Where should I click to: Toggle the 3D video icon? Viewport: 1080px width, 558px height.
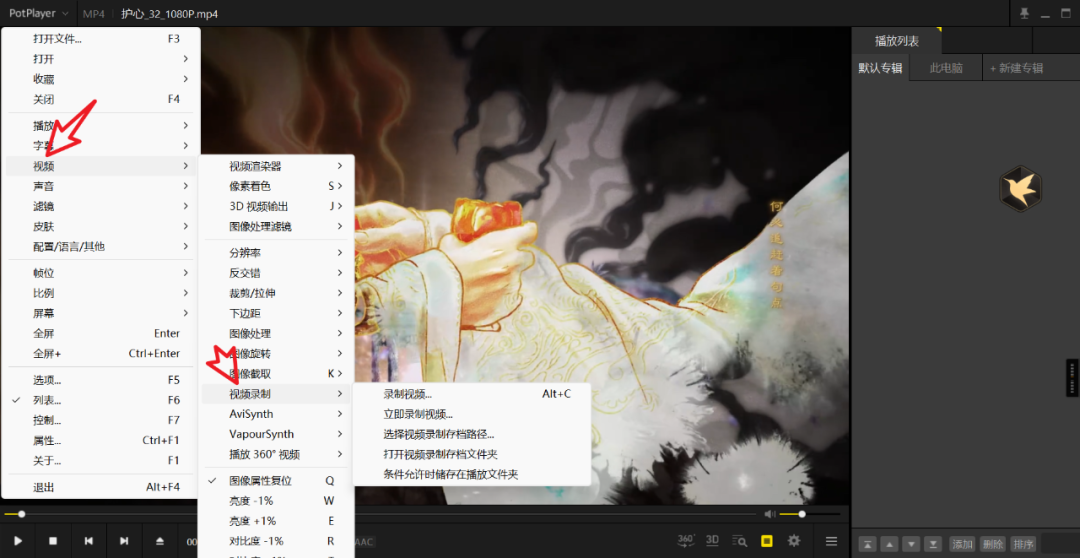click(x=712, y=540)
